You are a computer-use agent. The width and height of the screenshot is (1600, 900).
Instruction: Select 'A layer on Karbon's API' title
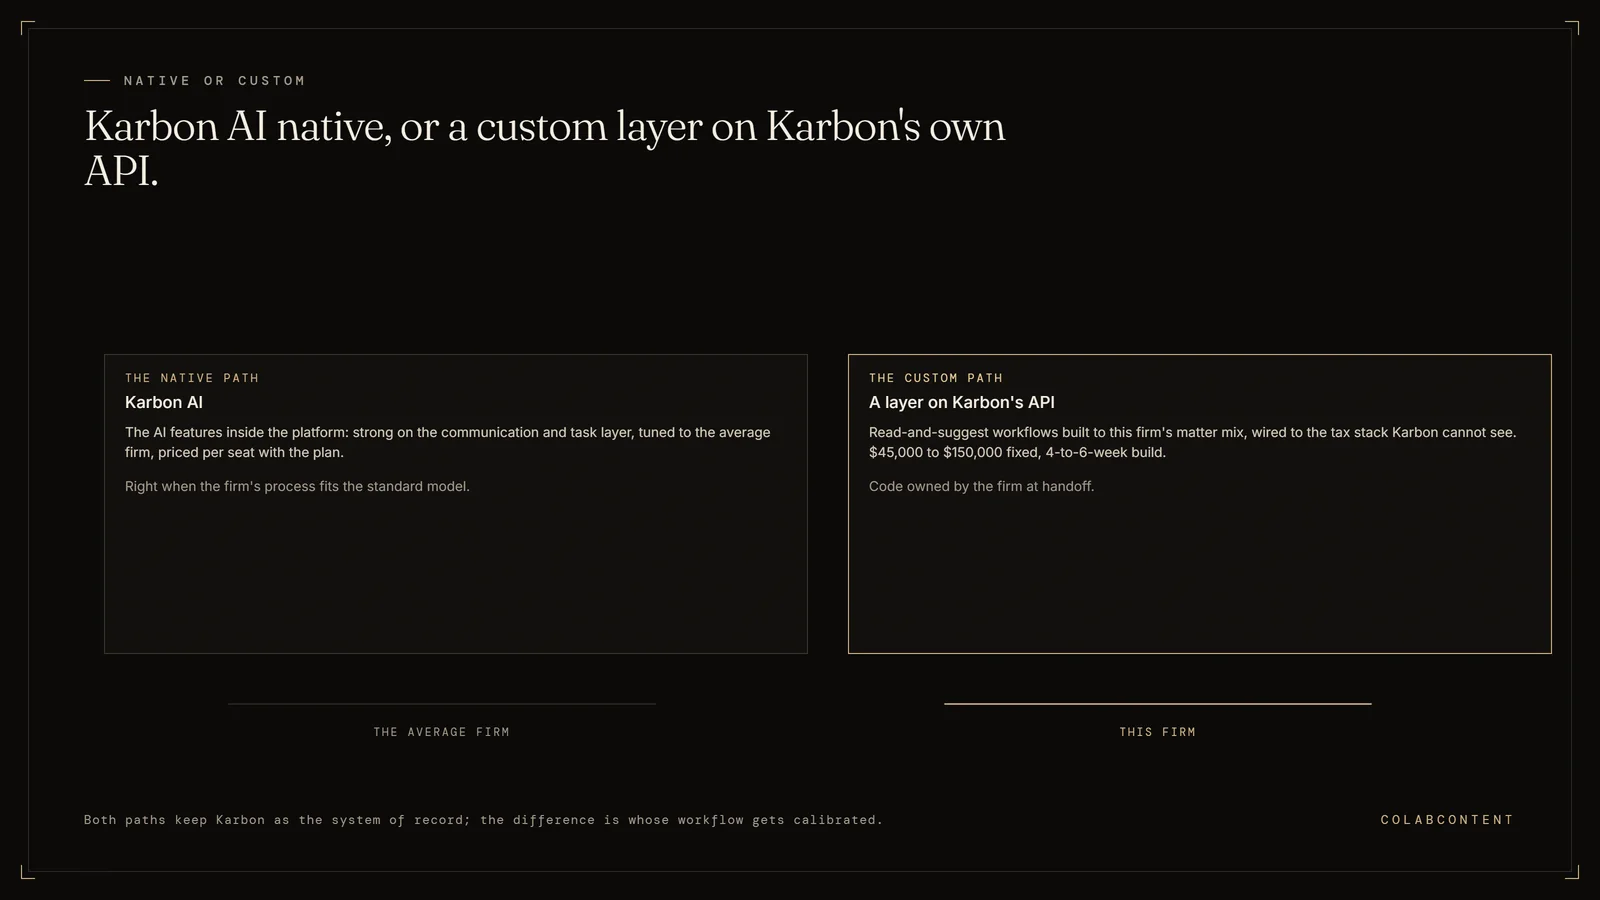[x=962, y=402]
